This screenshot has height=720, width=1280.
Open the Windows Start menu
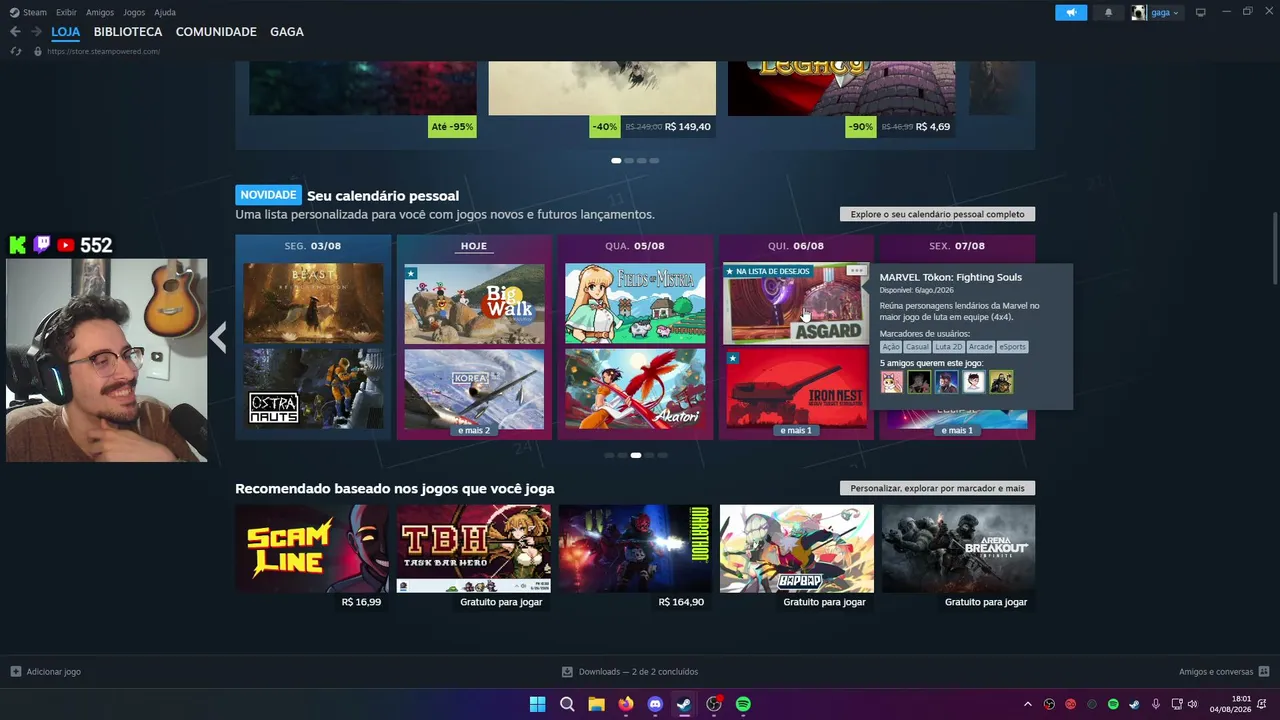click(537, 704)
